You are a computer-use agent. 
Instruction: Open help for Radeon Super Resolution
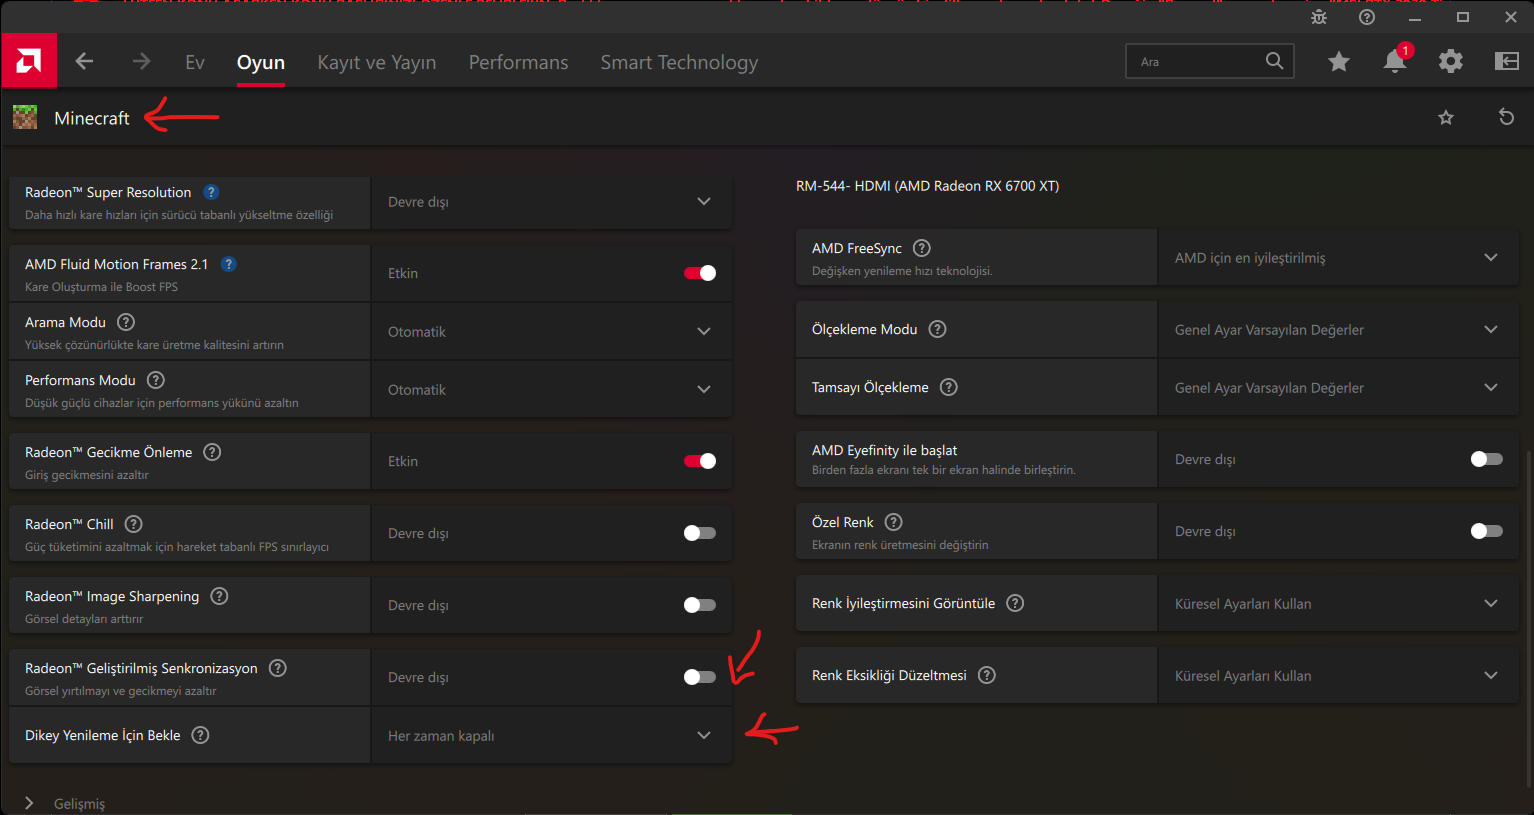coord(211,192)
